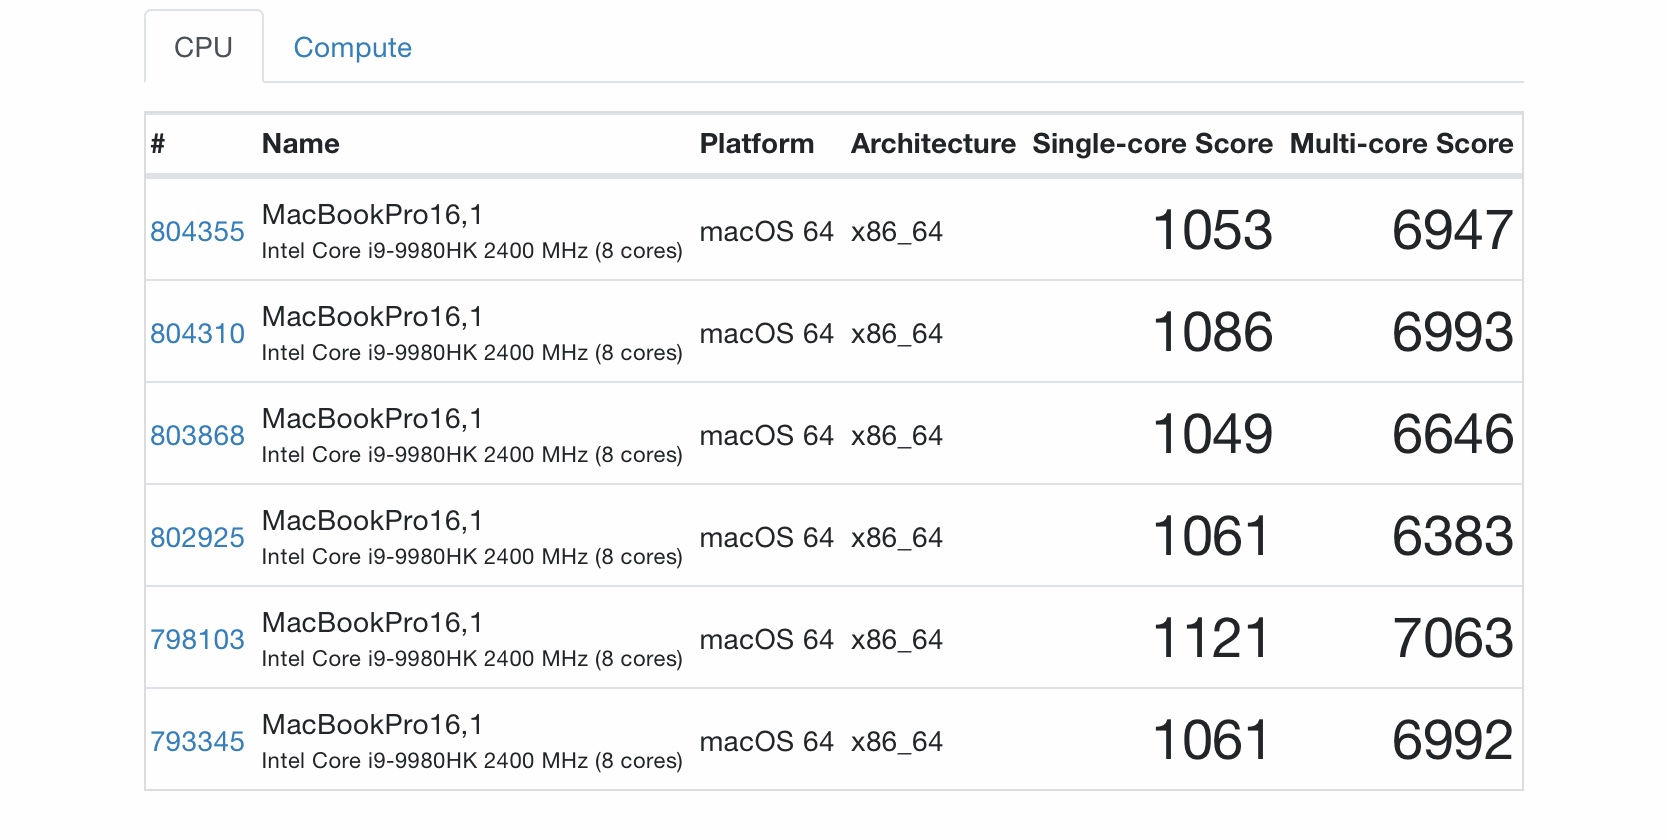Click the 7063 multi-core score
Viewport: 1668px width, 839px height.
[1452, 639]
